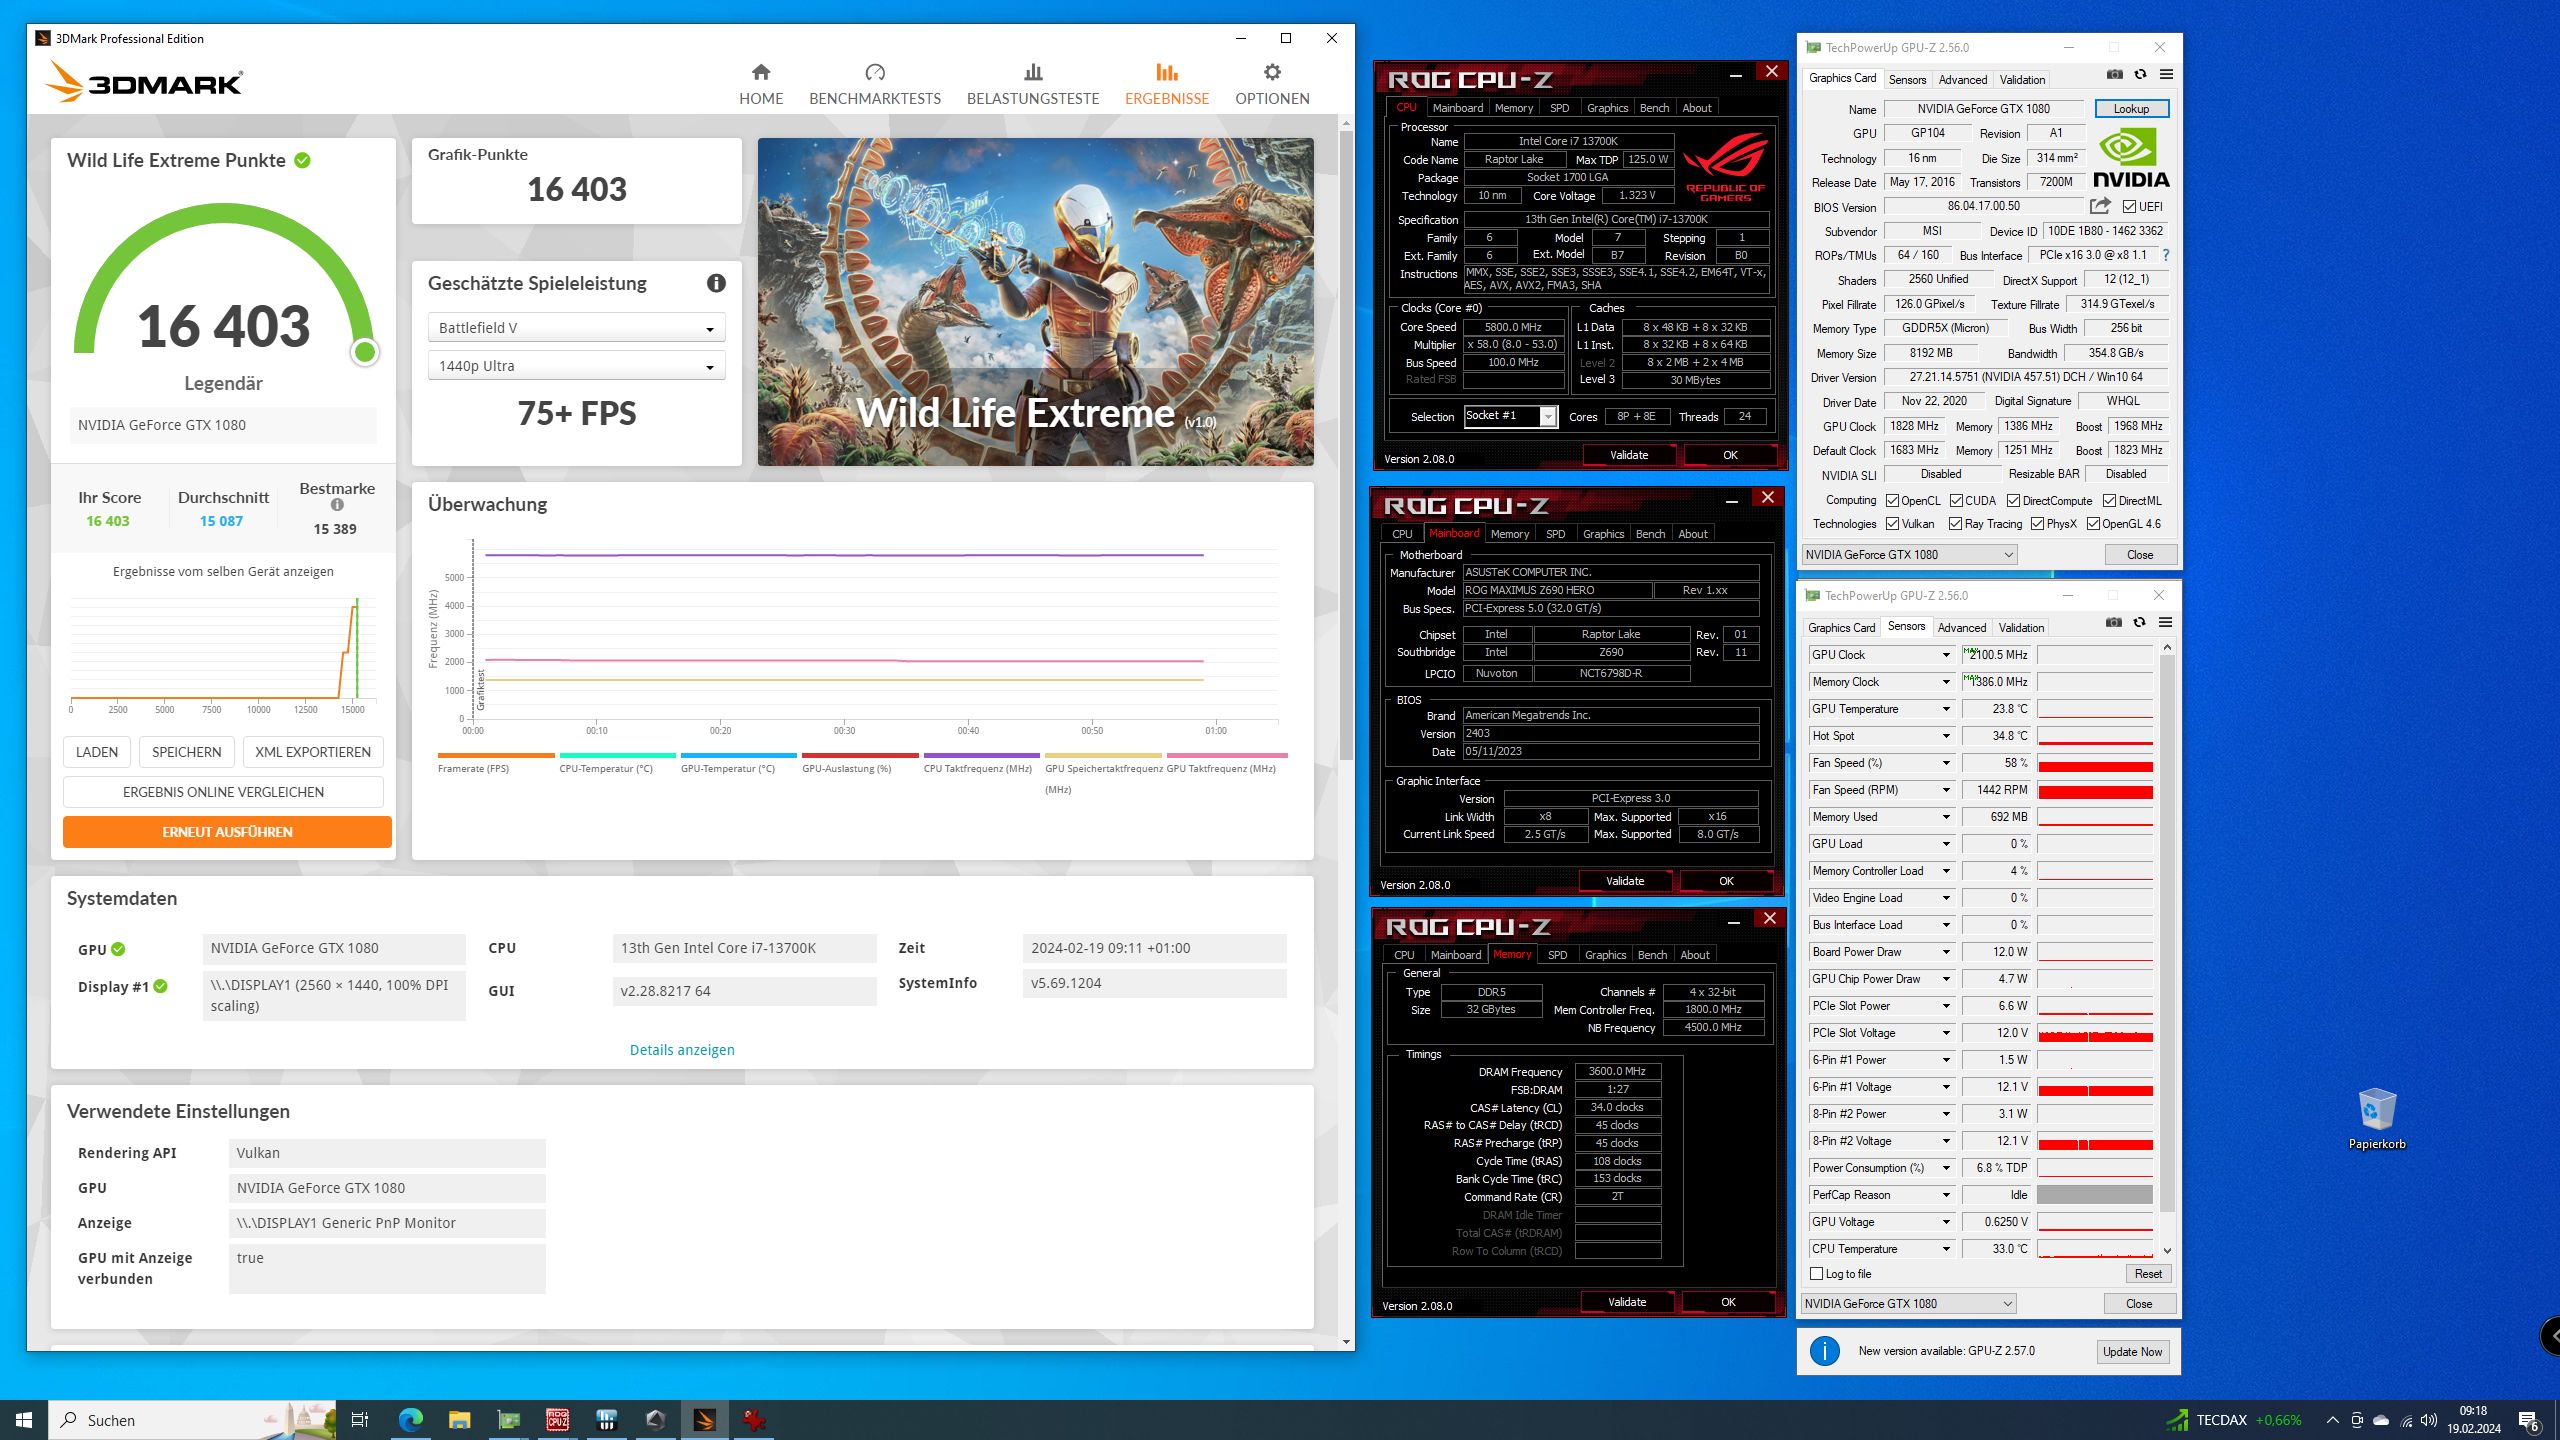Open Task View from the taskbar
This screenshot has height=1440, width=2560.
coord(360,1419)
